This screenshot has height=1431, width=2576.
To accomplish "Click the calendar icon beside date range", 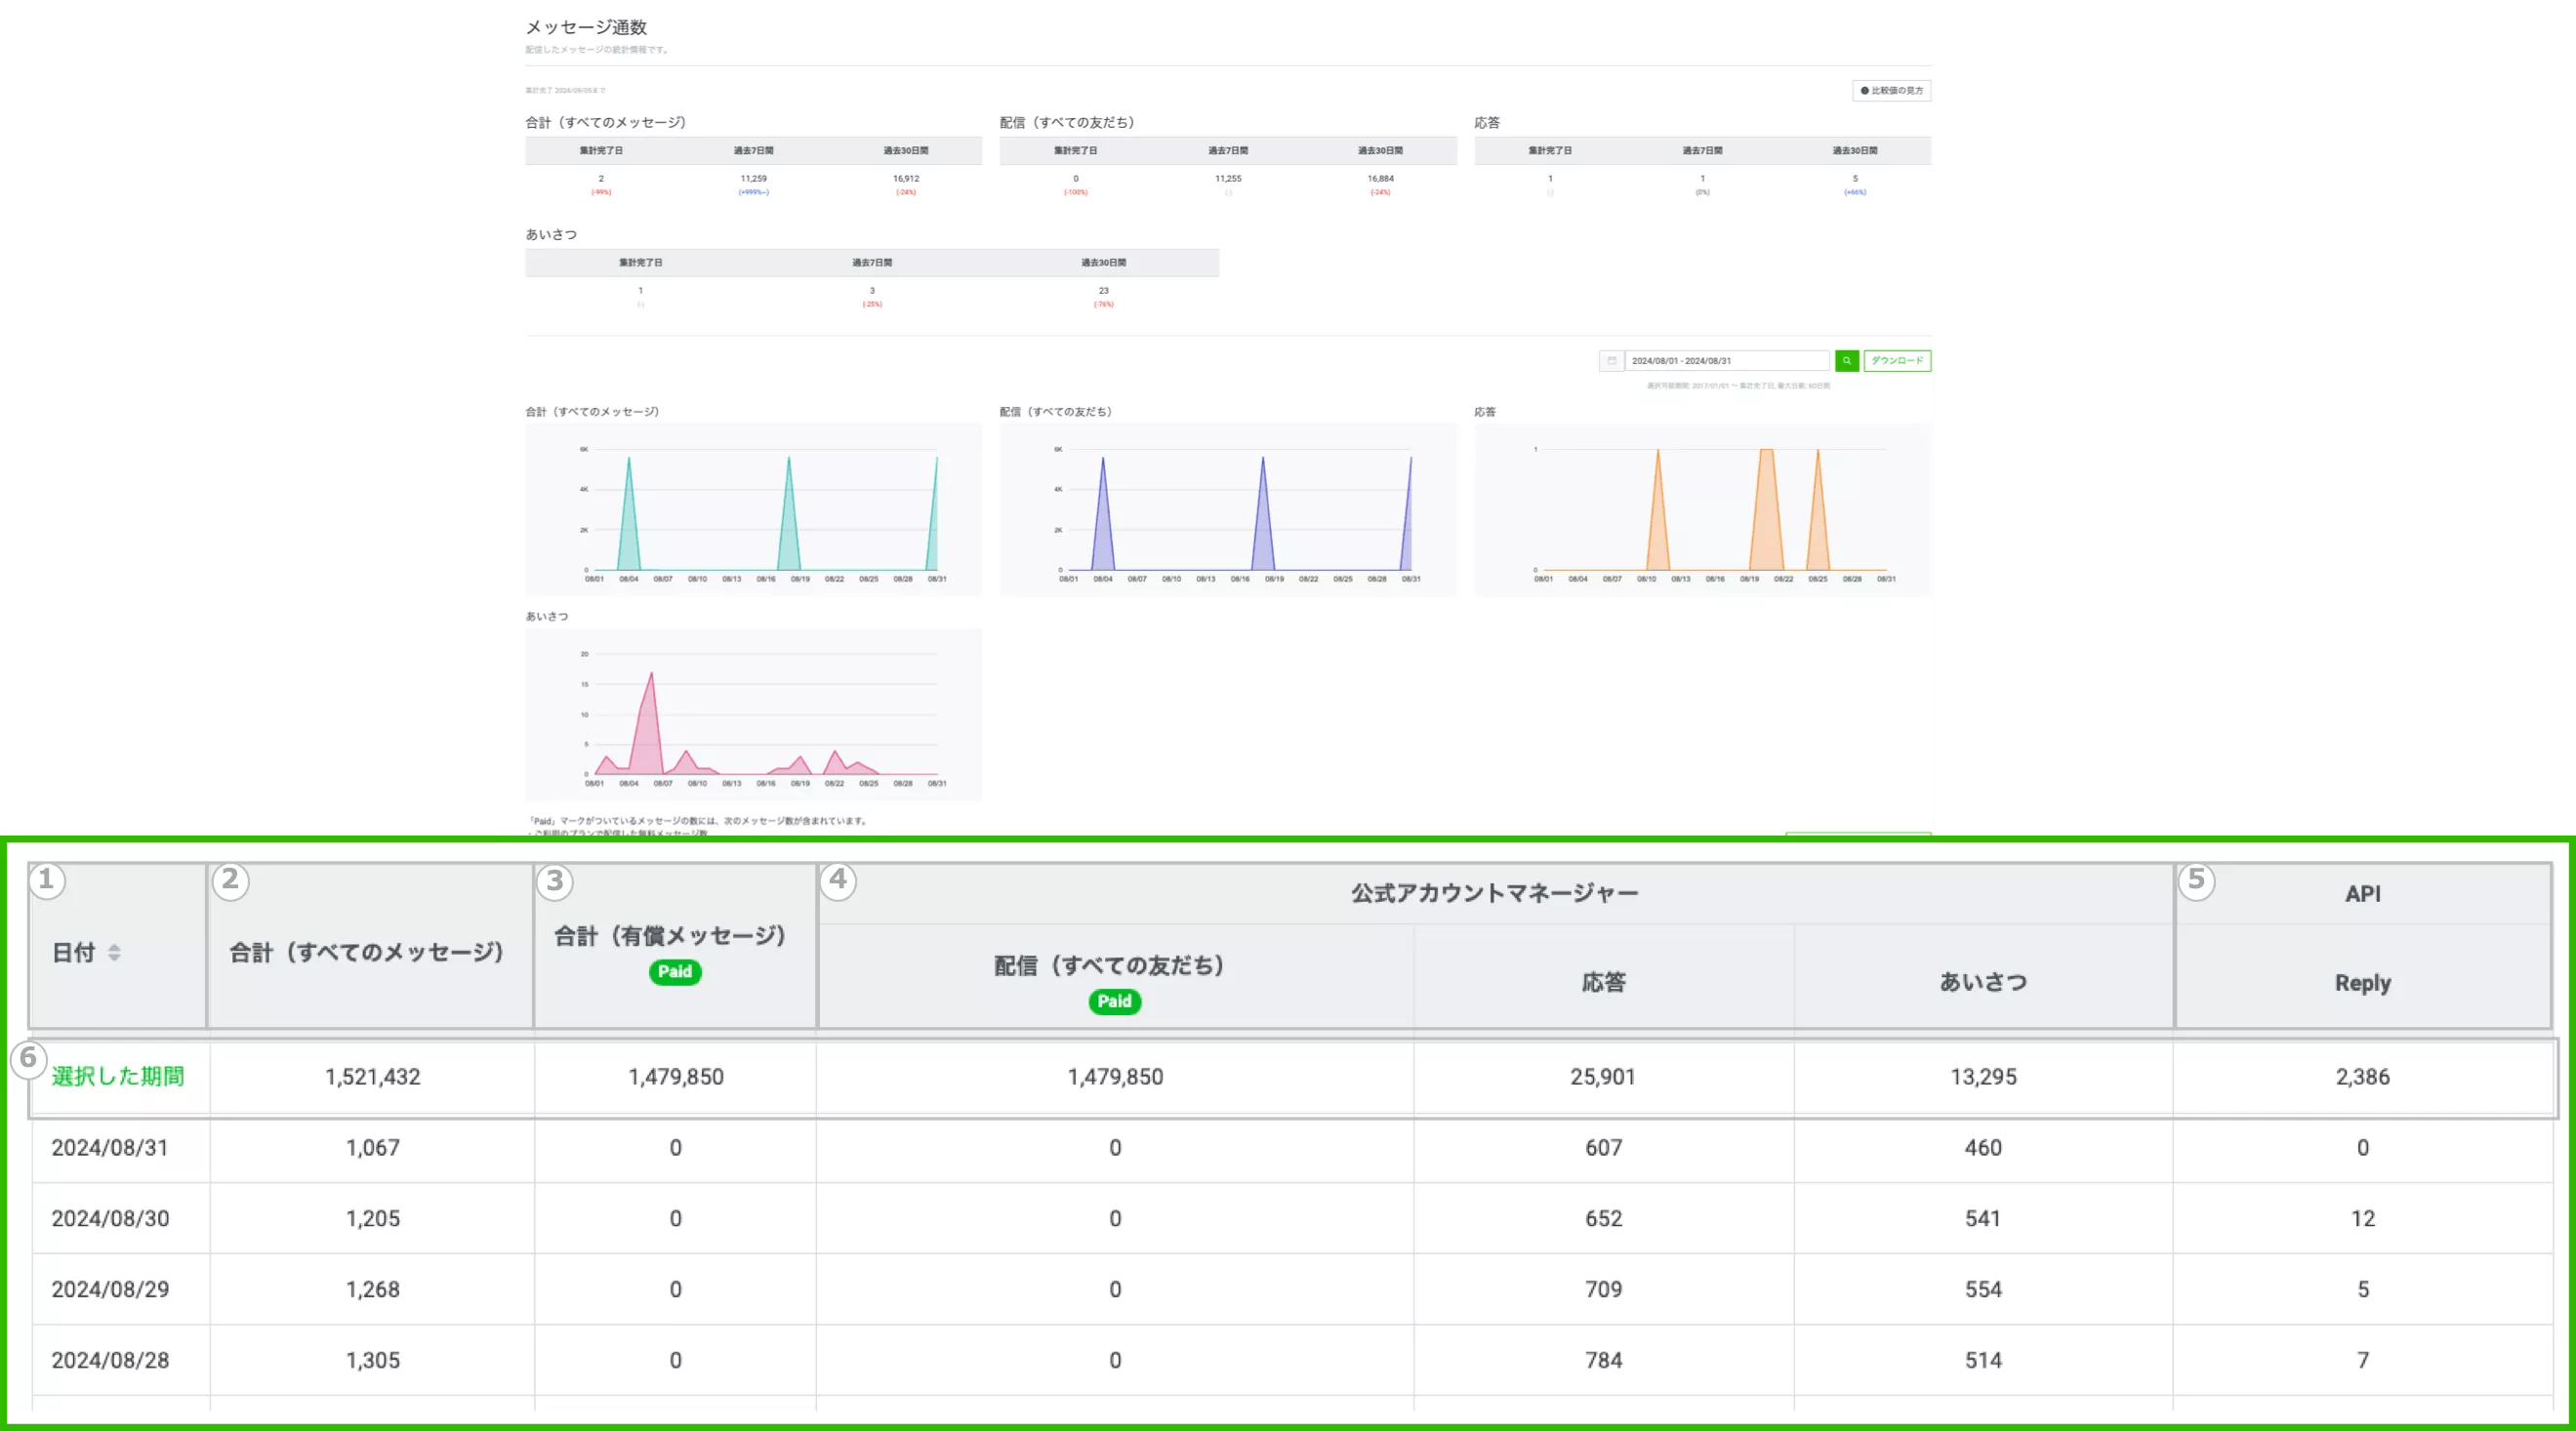I will [x=1611, y=361].
